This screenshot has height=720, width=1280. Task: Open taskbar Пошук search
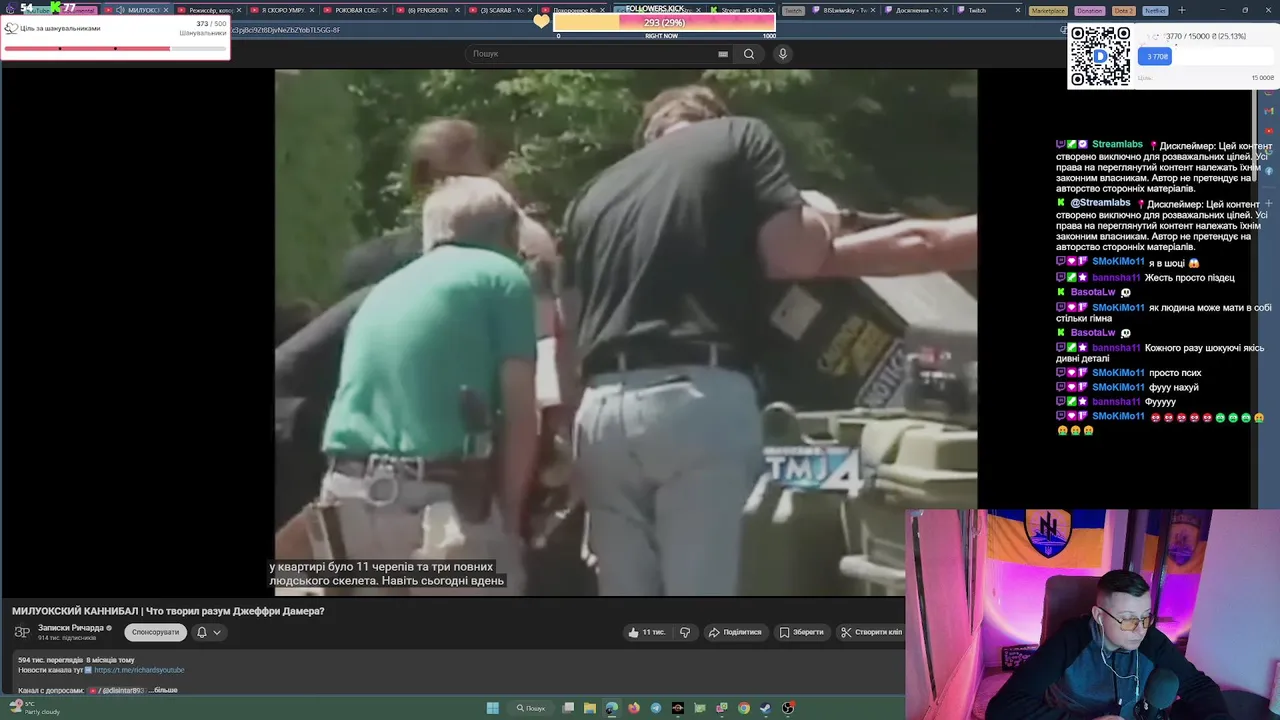(x=532, y=708)
